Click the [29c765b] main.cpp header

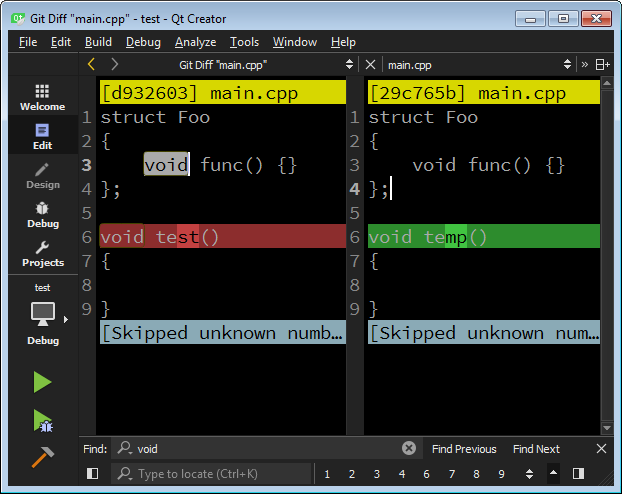484,92
